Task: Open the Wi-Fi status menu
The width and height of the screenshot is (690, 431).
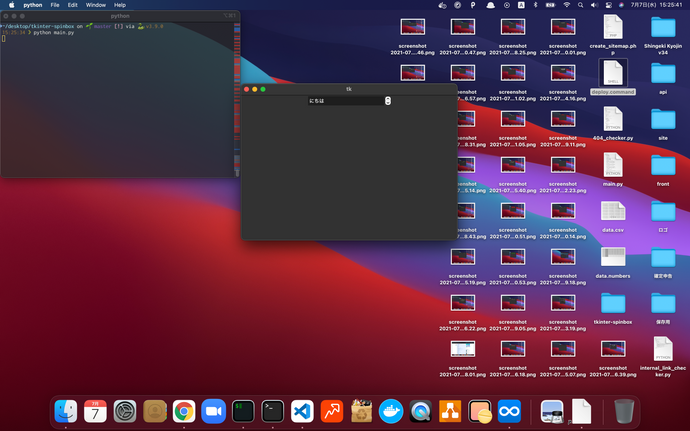Action: [x=567, y=5]
